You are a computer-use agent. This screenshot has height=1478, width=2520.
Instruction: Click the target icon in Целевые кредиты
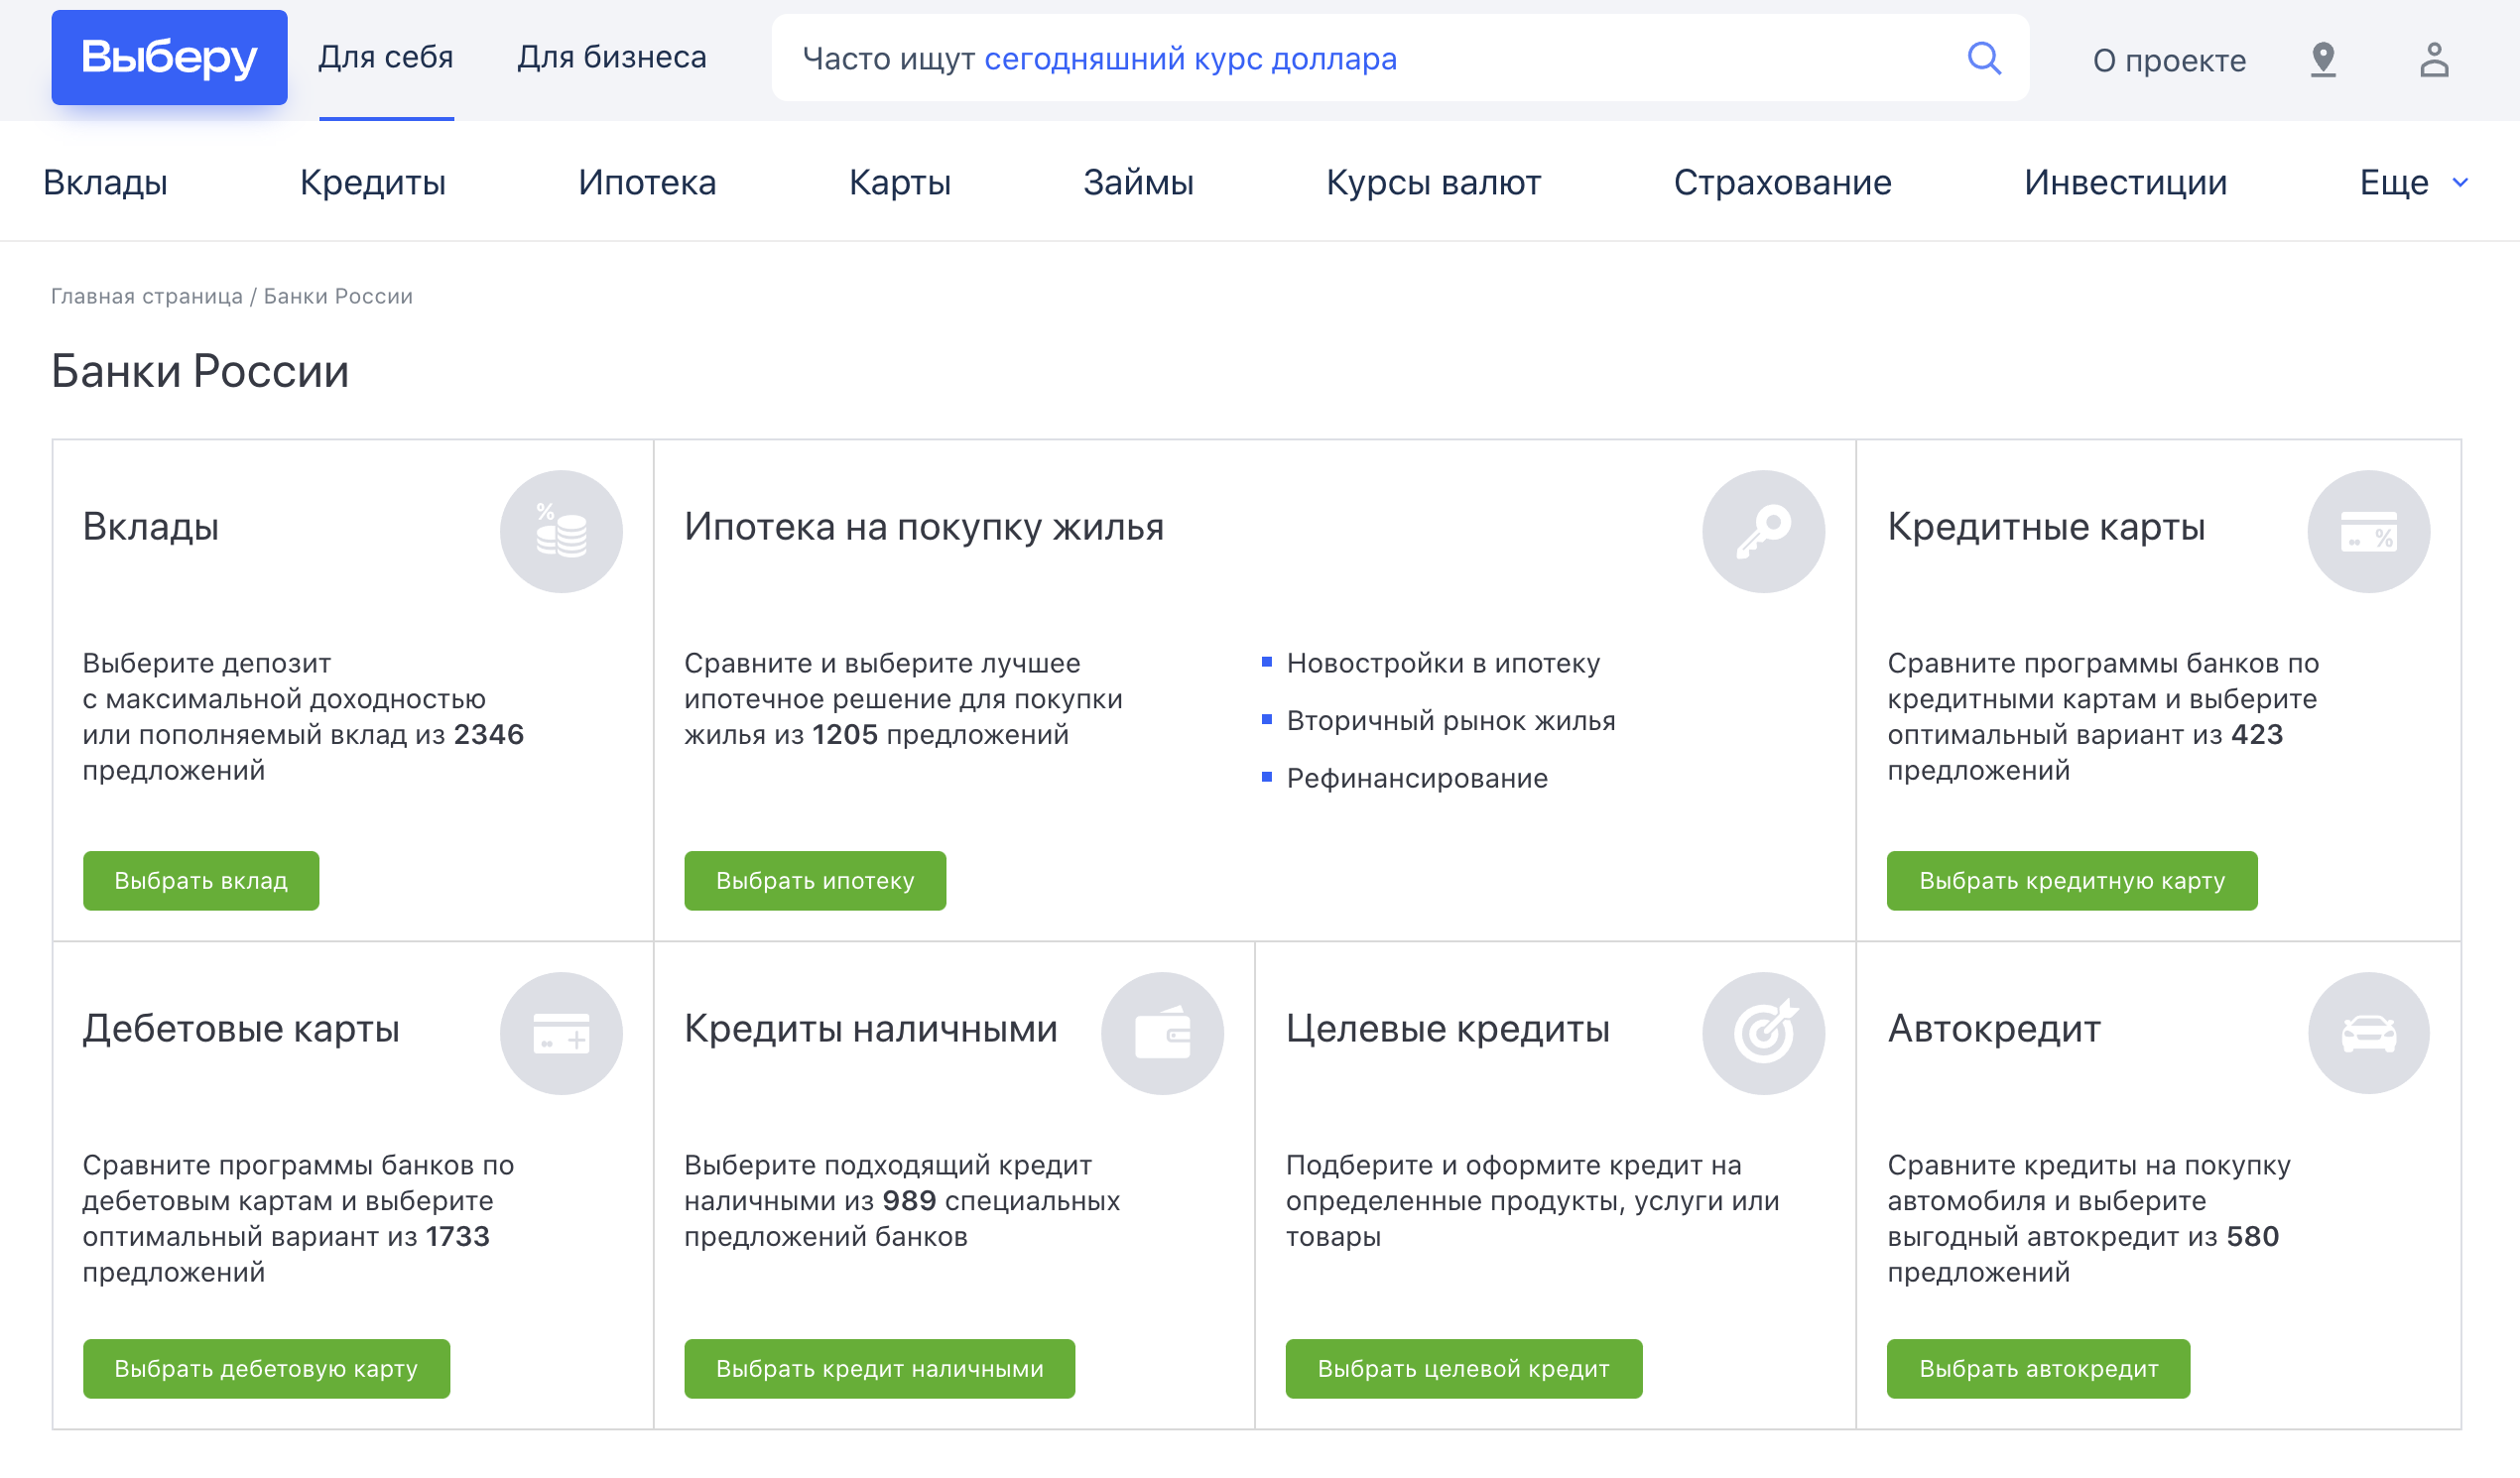[x=1763, y=1032]
